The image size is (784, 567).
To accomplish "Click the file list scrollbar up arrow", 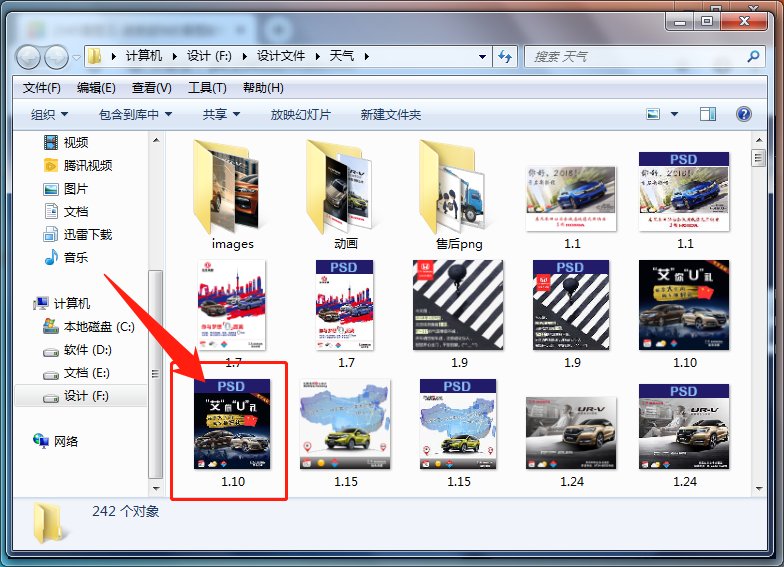I will 759,140.
